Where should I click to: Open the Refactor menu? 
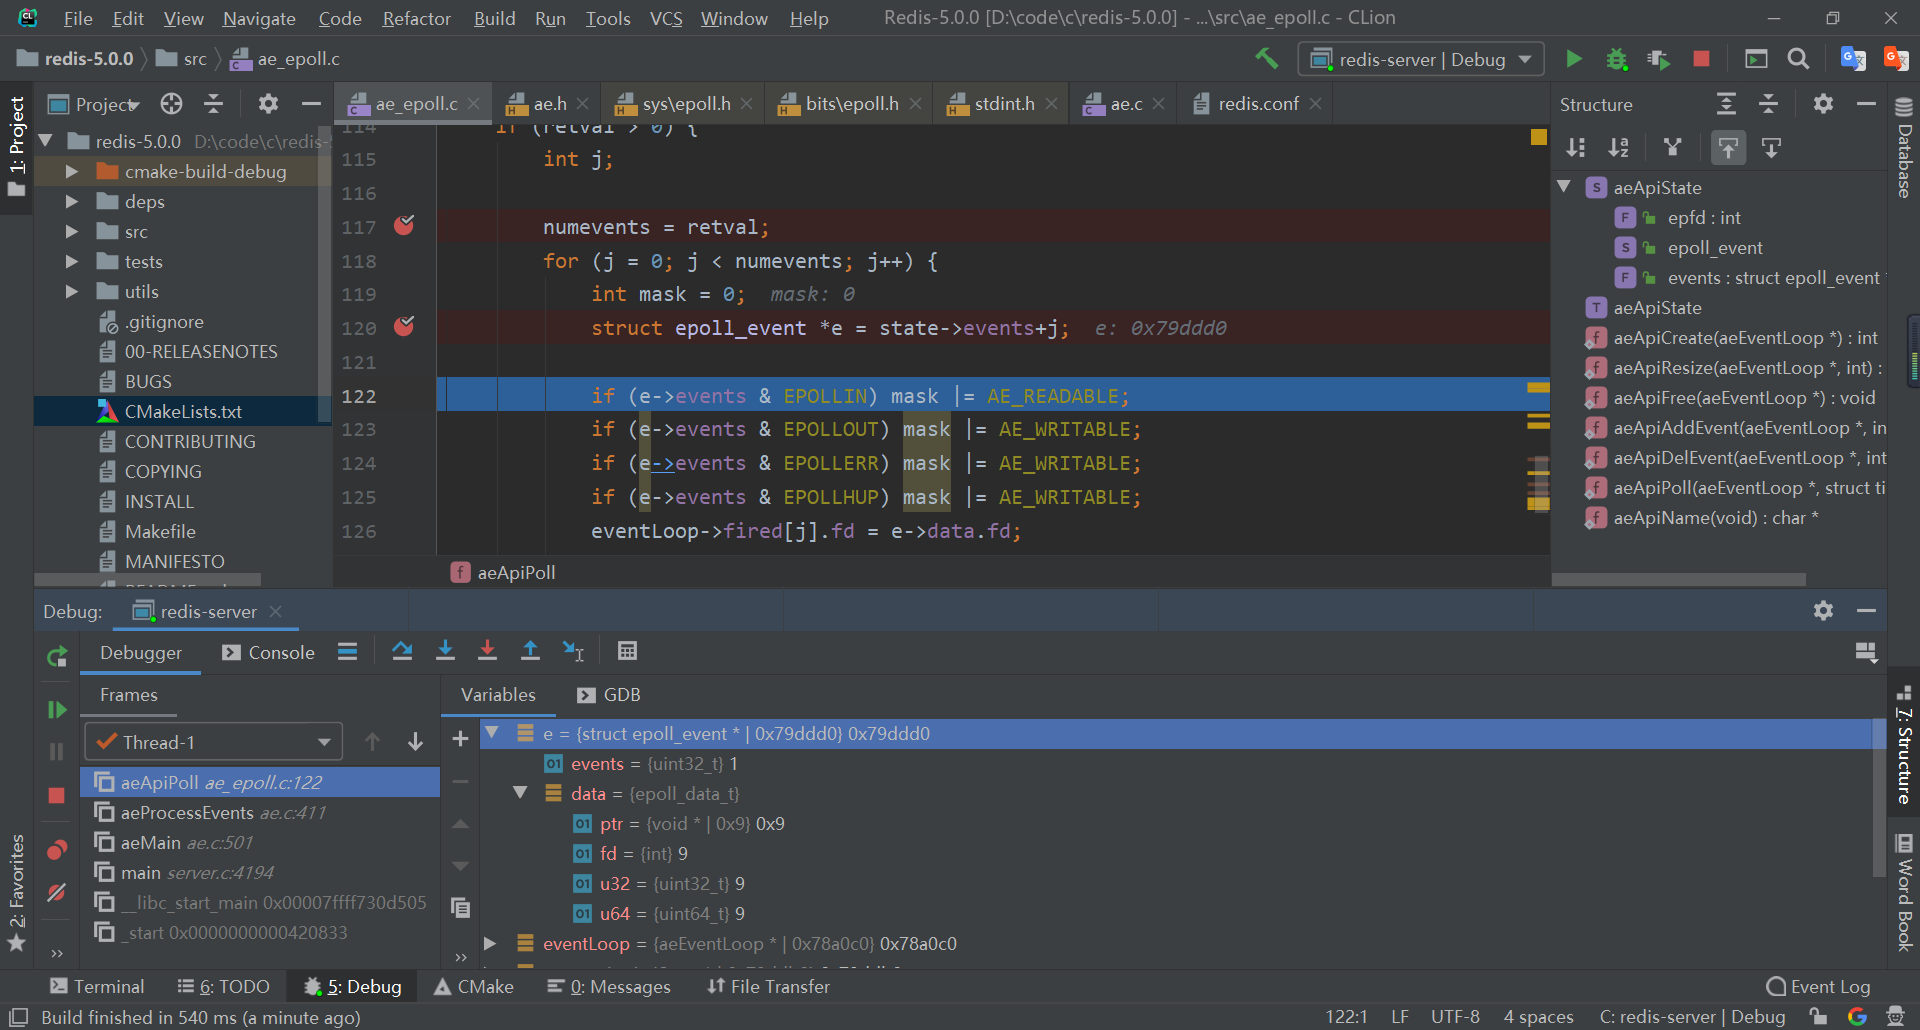click(x=416, y=18)
